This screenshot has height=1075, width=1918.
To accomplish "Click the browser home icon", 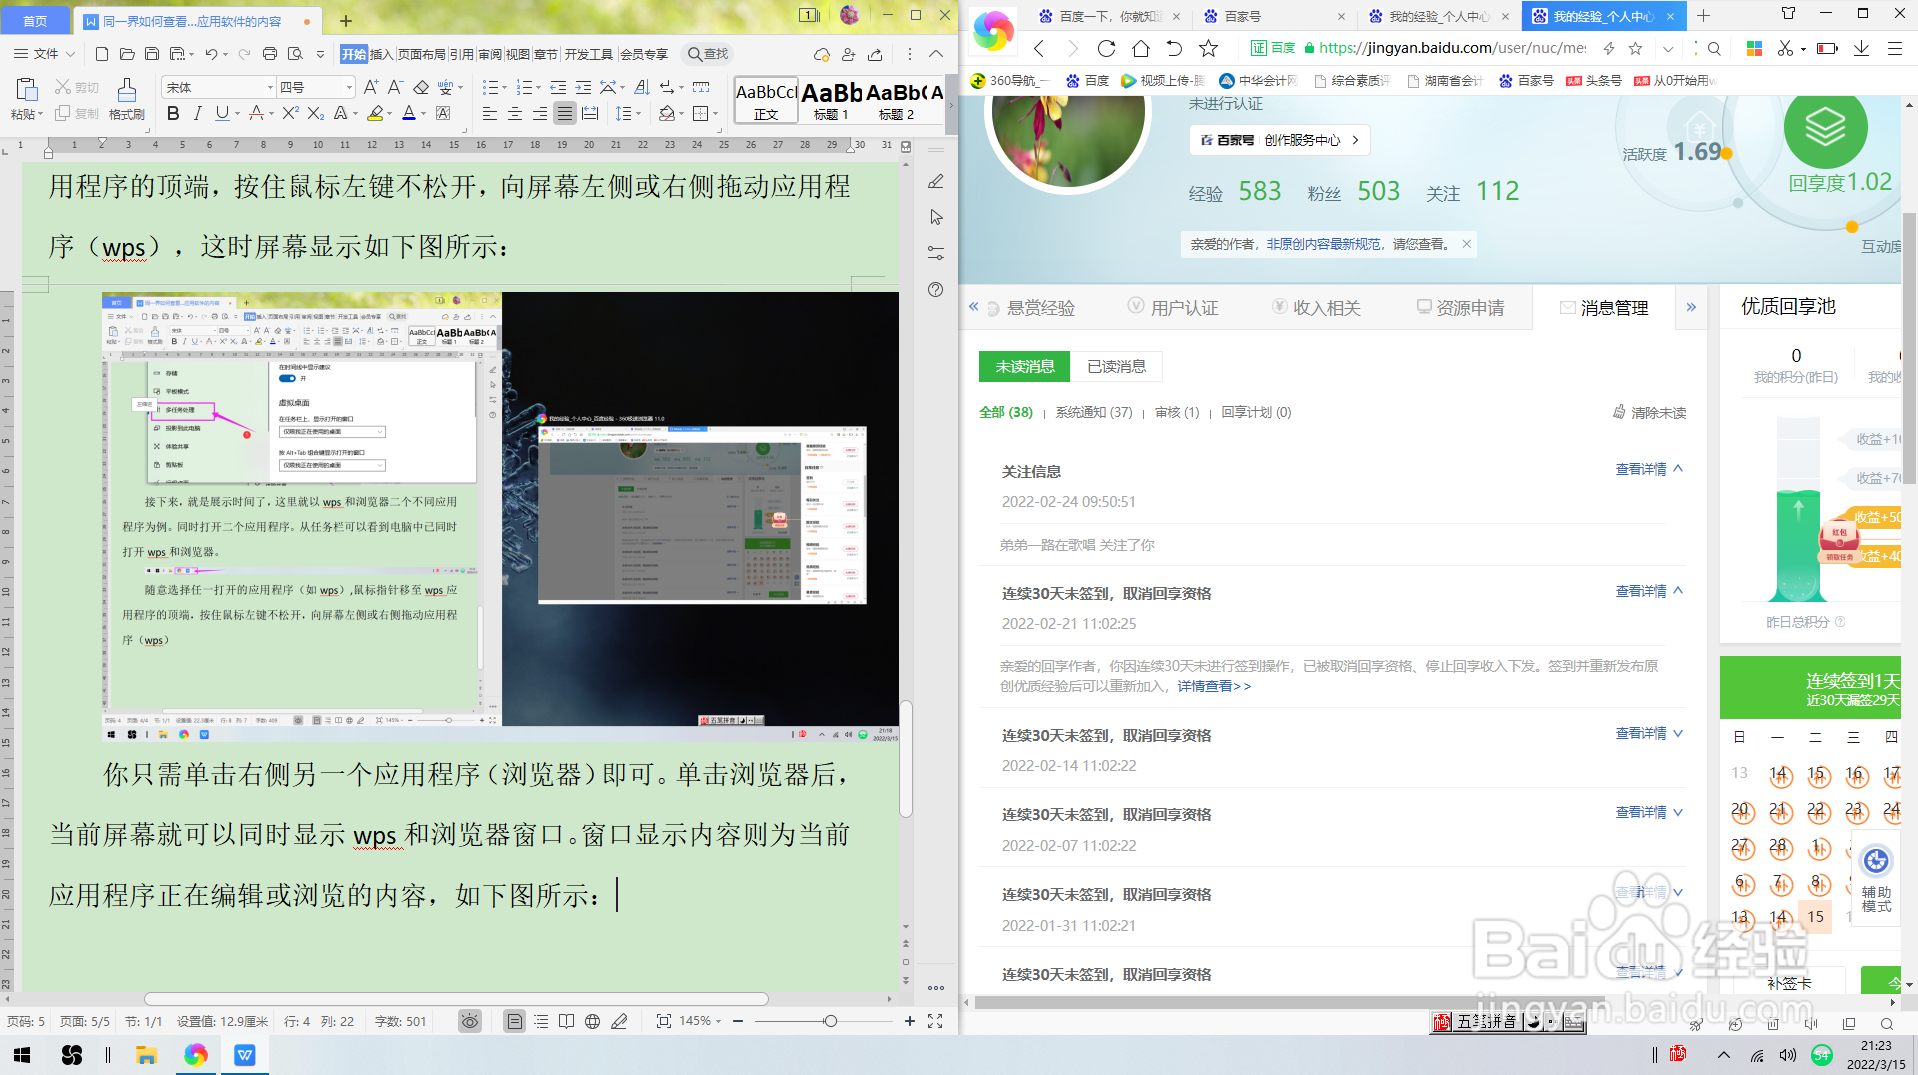I will [1141, 48].
